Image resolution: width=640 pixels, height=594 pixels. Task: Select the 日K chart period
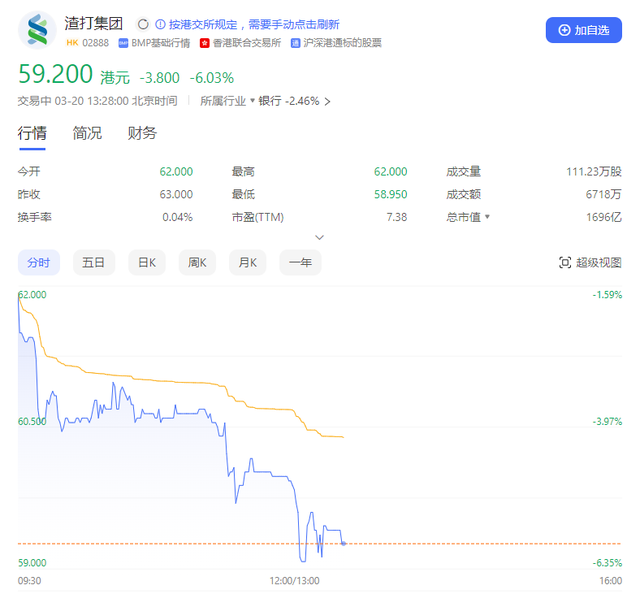click(x=147, y=263)
